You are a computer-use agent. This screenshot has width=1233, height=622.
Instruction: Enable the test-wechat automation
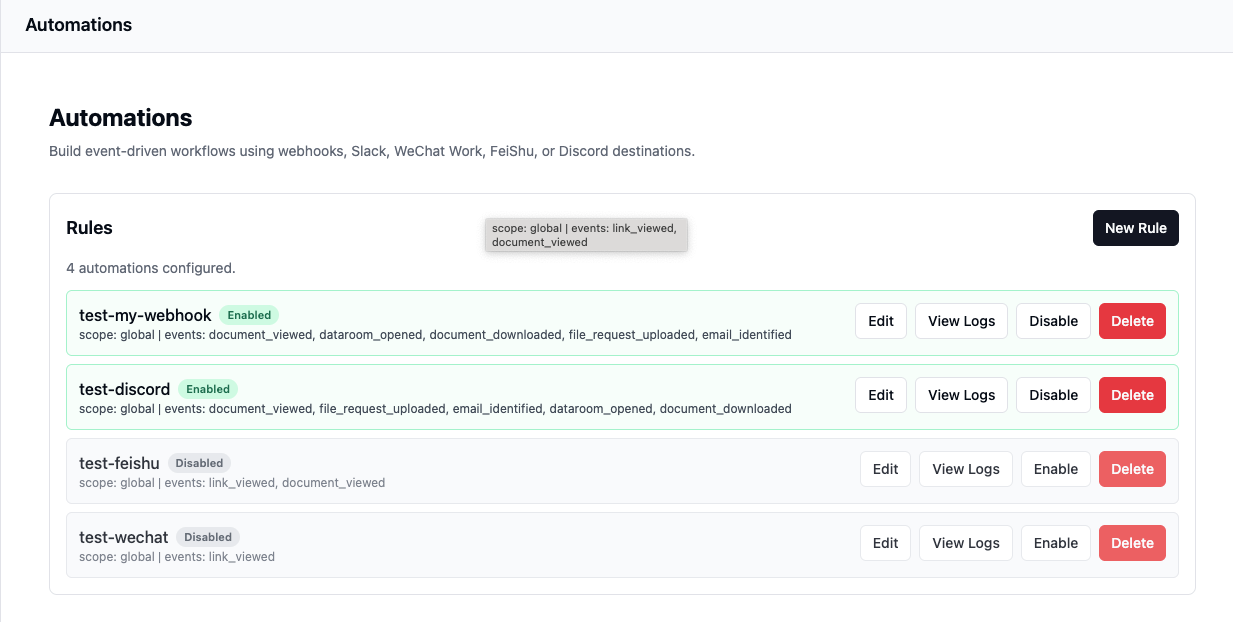pyautogui.click(x=1056, y=543)
